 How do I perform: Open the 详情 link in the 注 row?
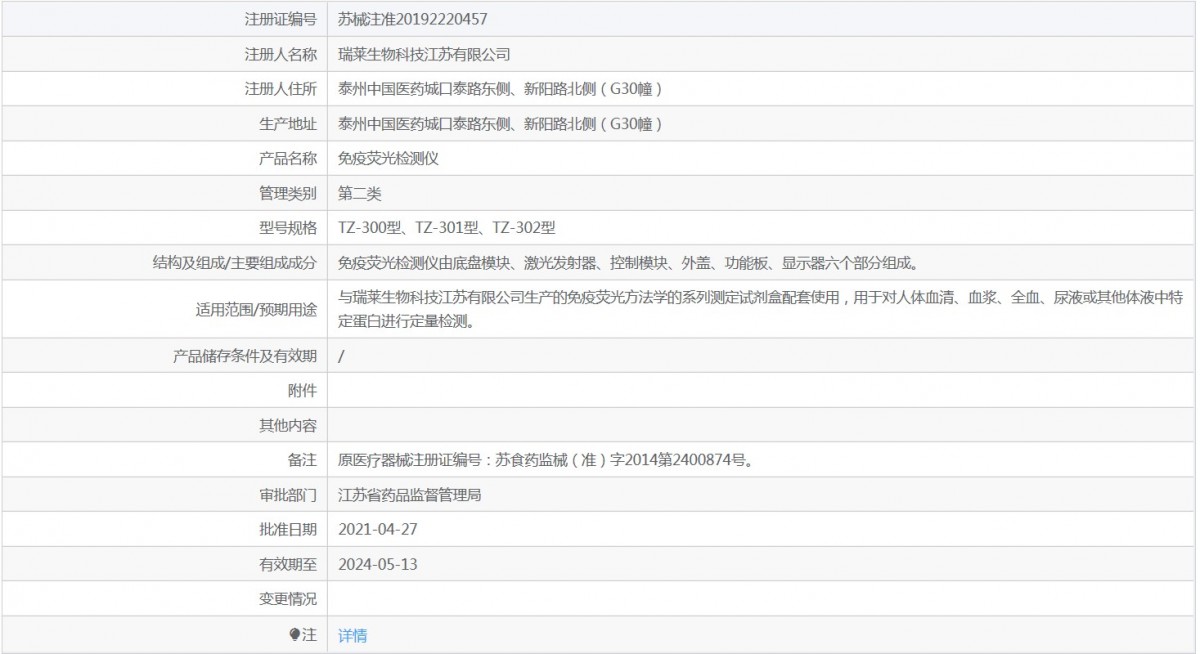[x=352, y=635]
